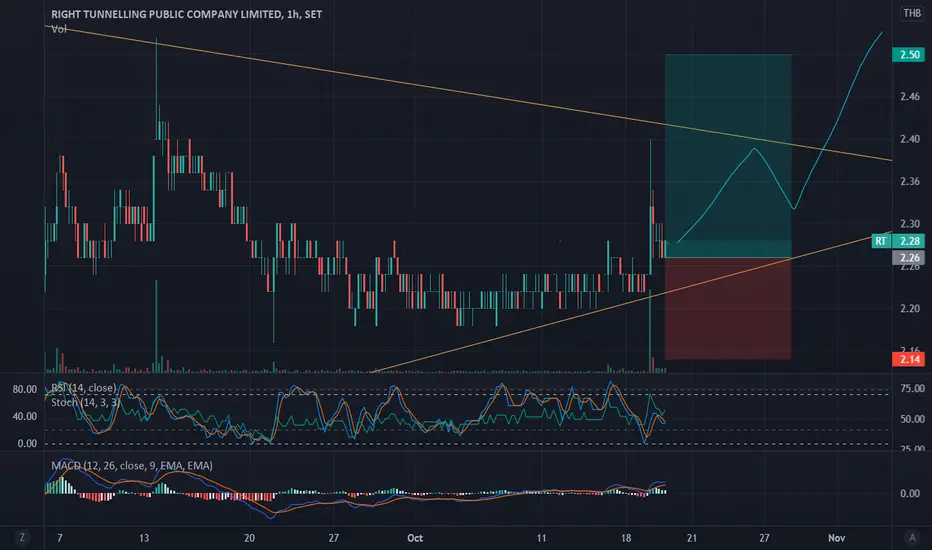Click the grey 2.26 entry price label
This screenshot has height=550, width=932.
point(908,257)
